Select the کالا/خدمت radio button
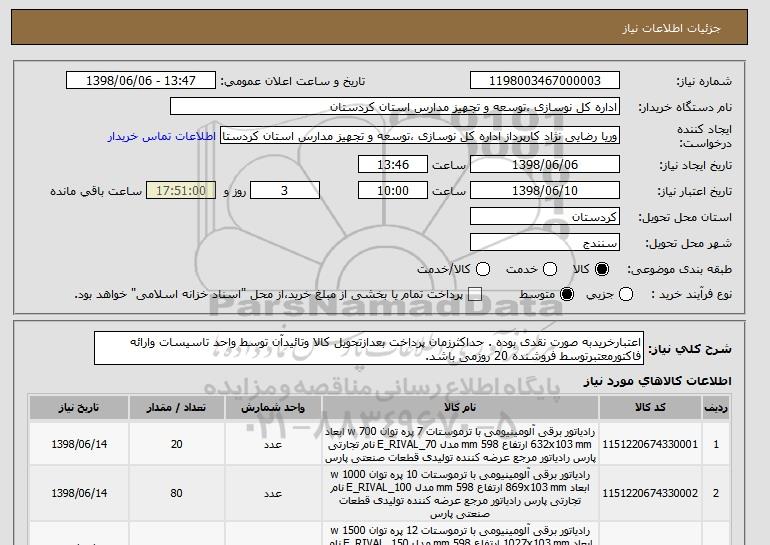The image size is (770, 545). coord(483,269)
